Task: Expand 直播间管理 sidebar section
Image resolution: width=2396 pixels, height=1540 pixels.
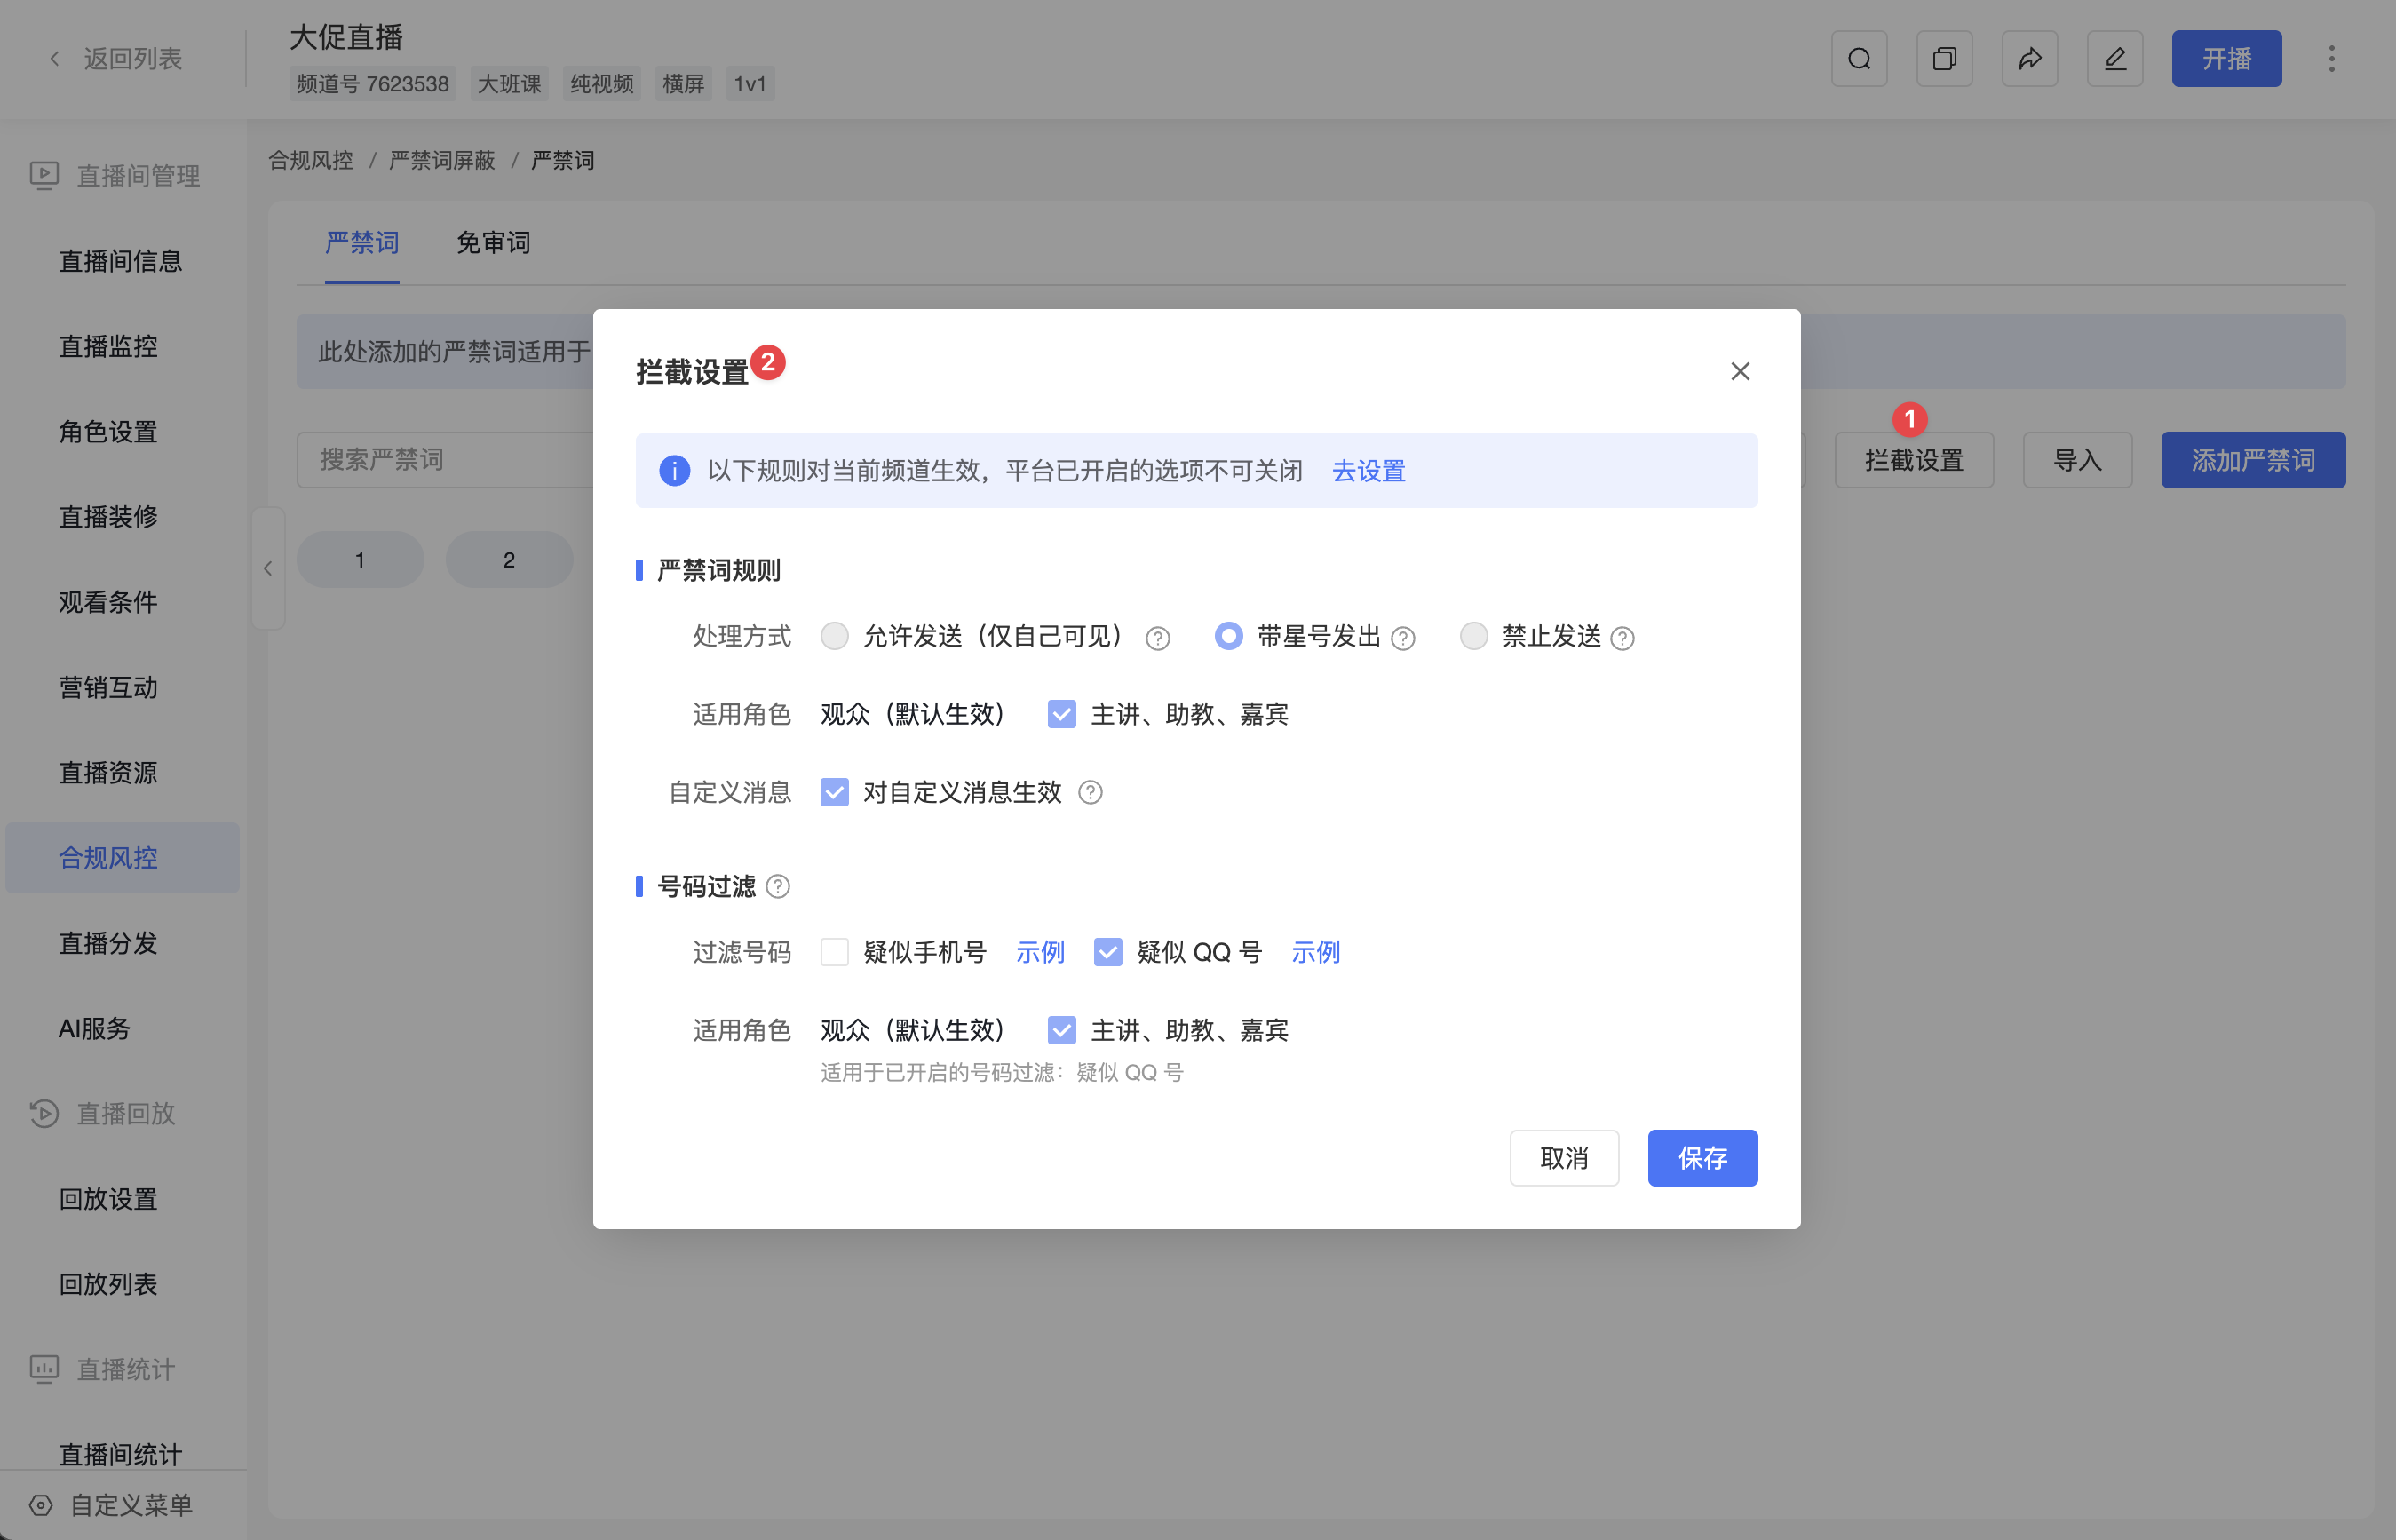Action: coord(115,176)
